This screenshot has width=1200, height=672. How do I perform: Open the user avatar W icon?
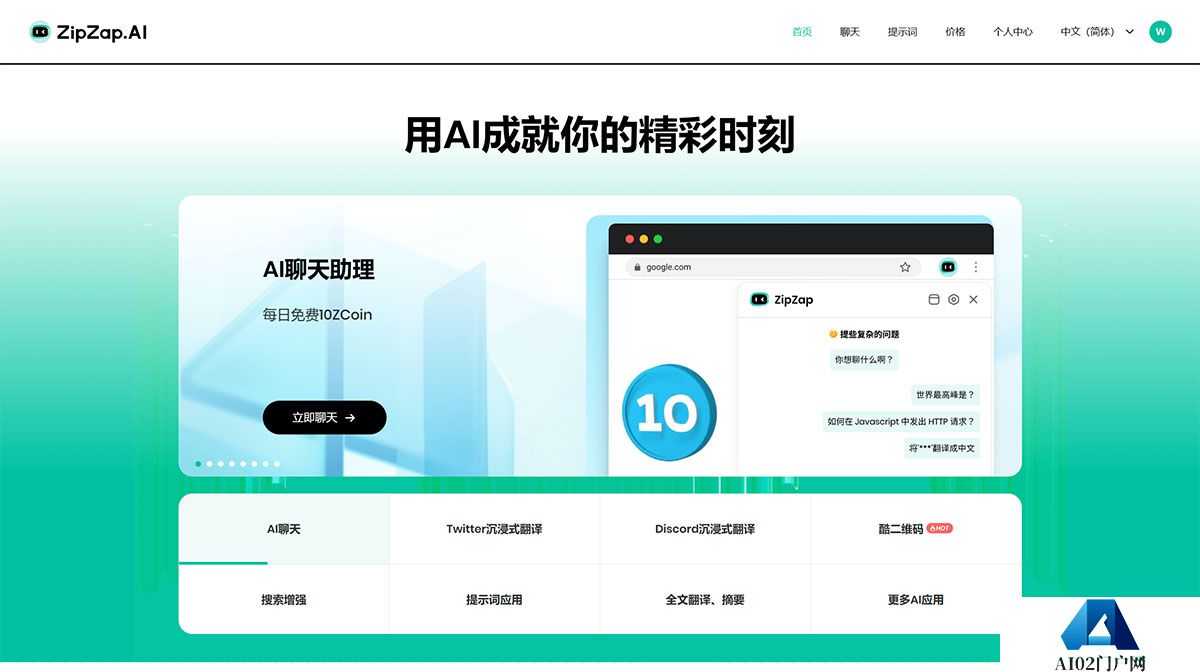click(x=1160, y=32)
